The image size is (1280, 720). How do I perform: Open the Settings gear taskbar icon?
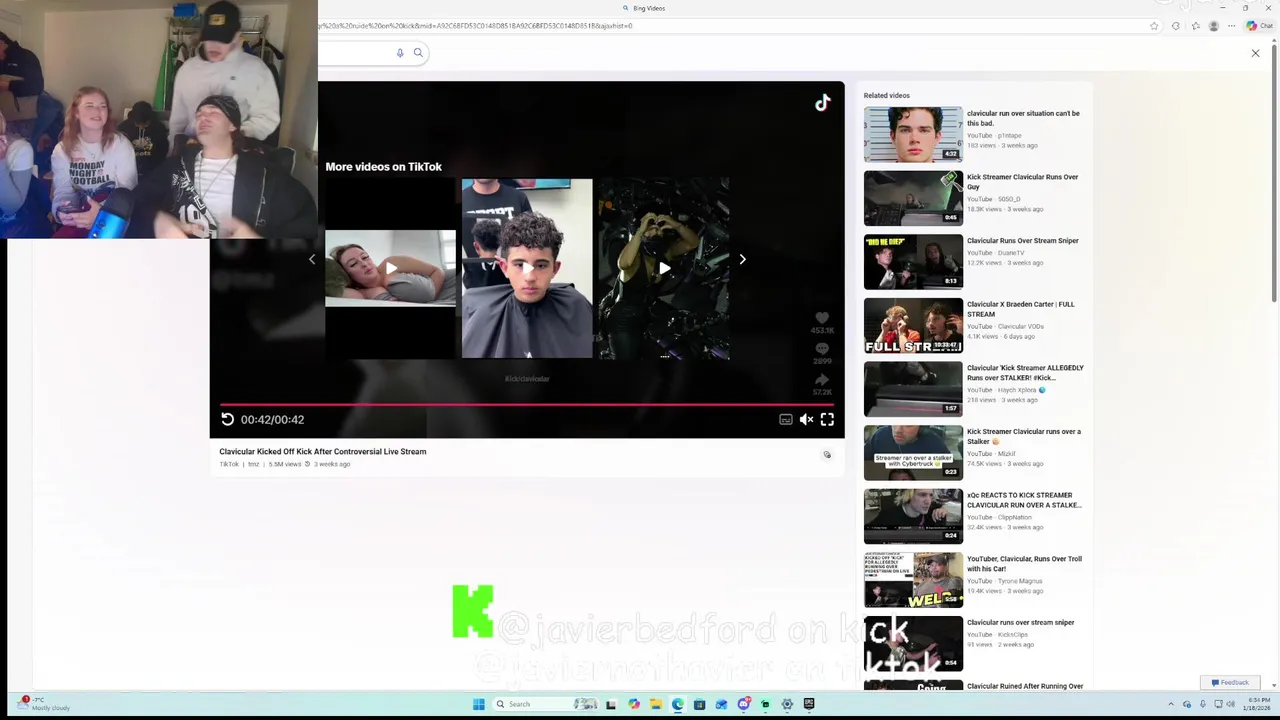coord(787,704)
